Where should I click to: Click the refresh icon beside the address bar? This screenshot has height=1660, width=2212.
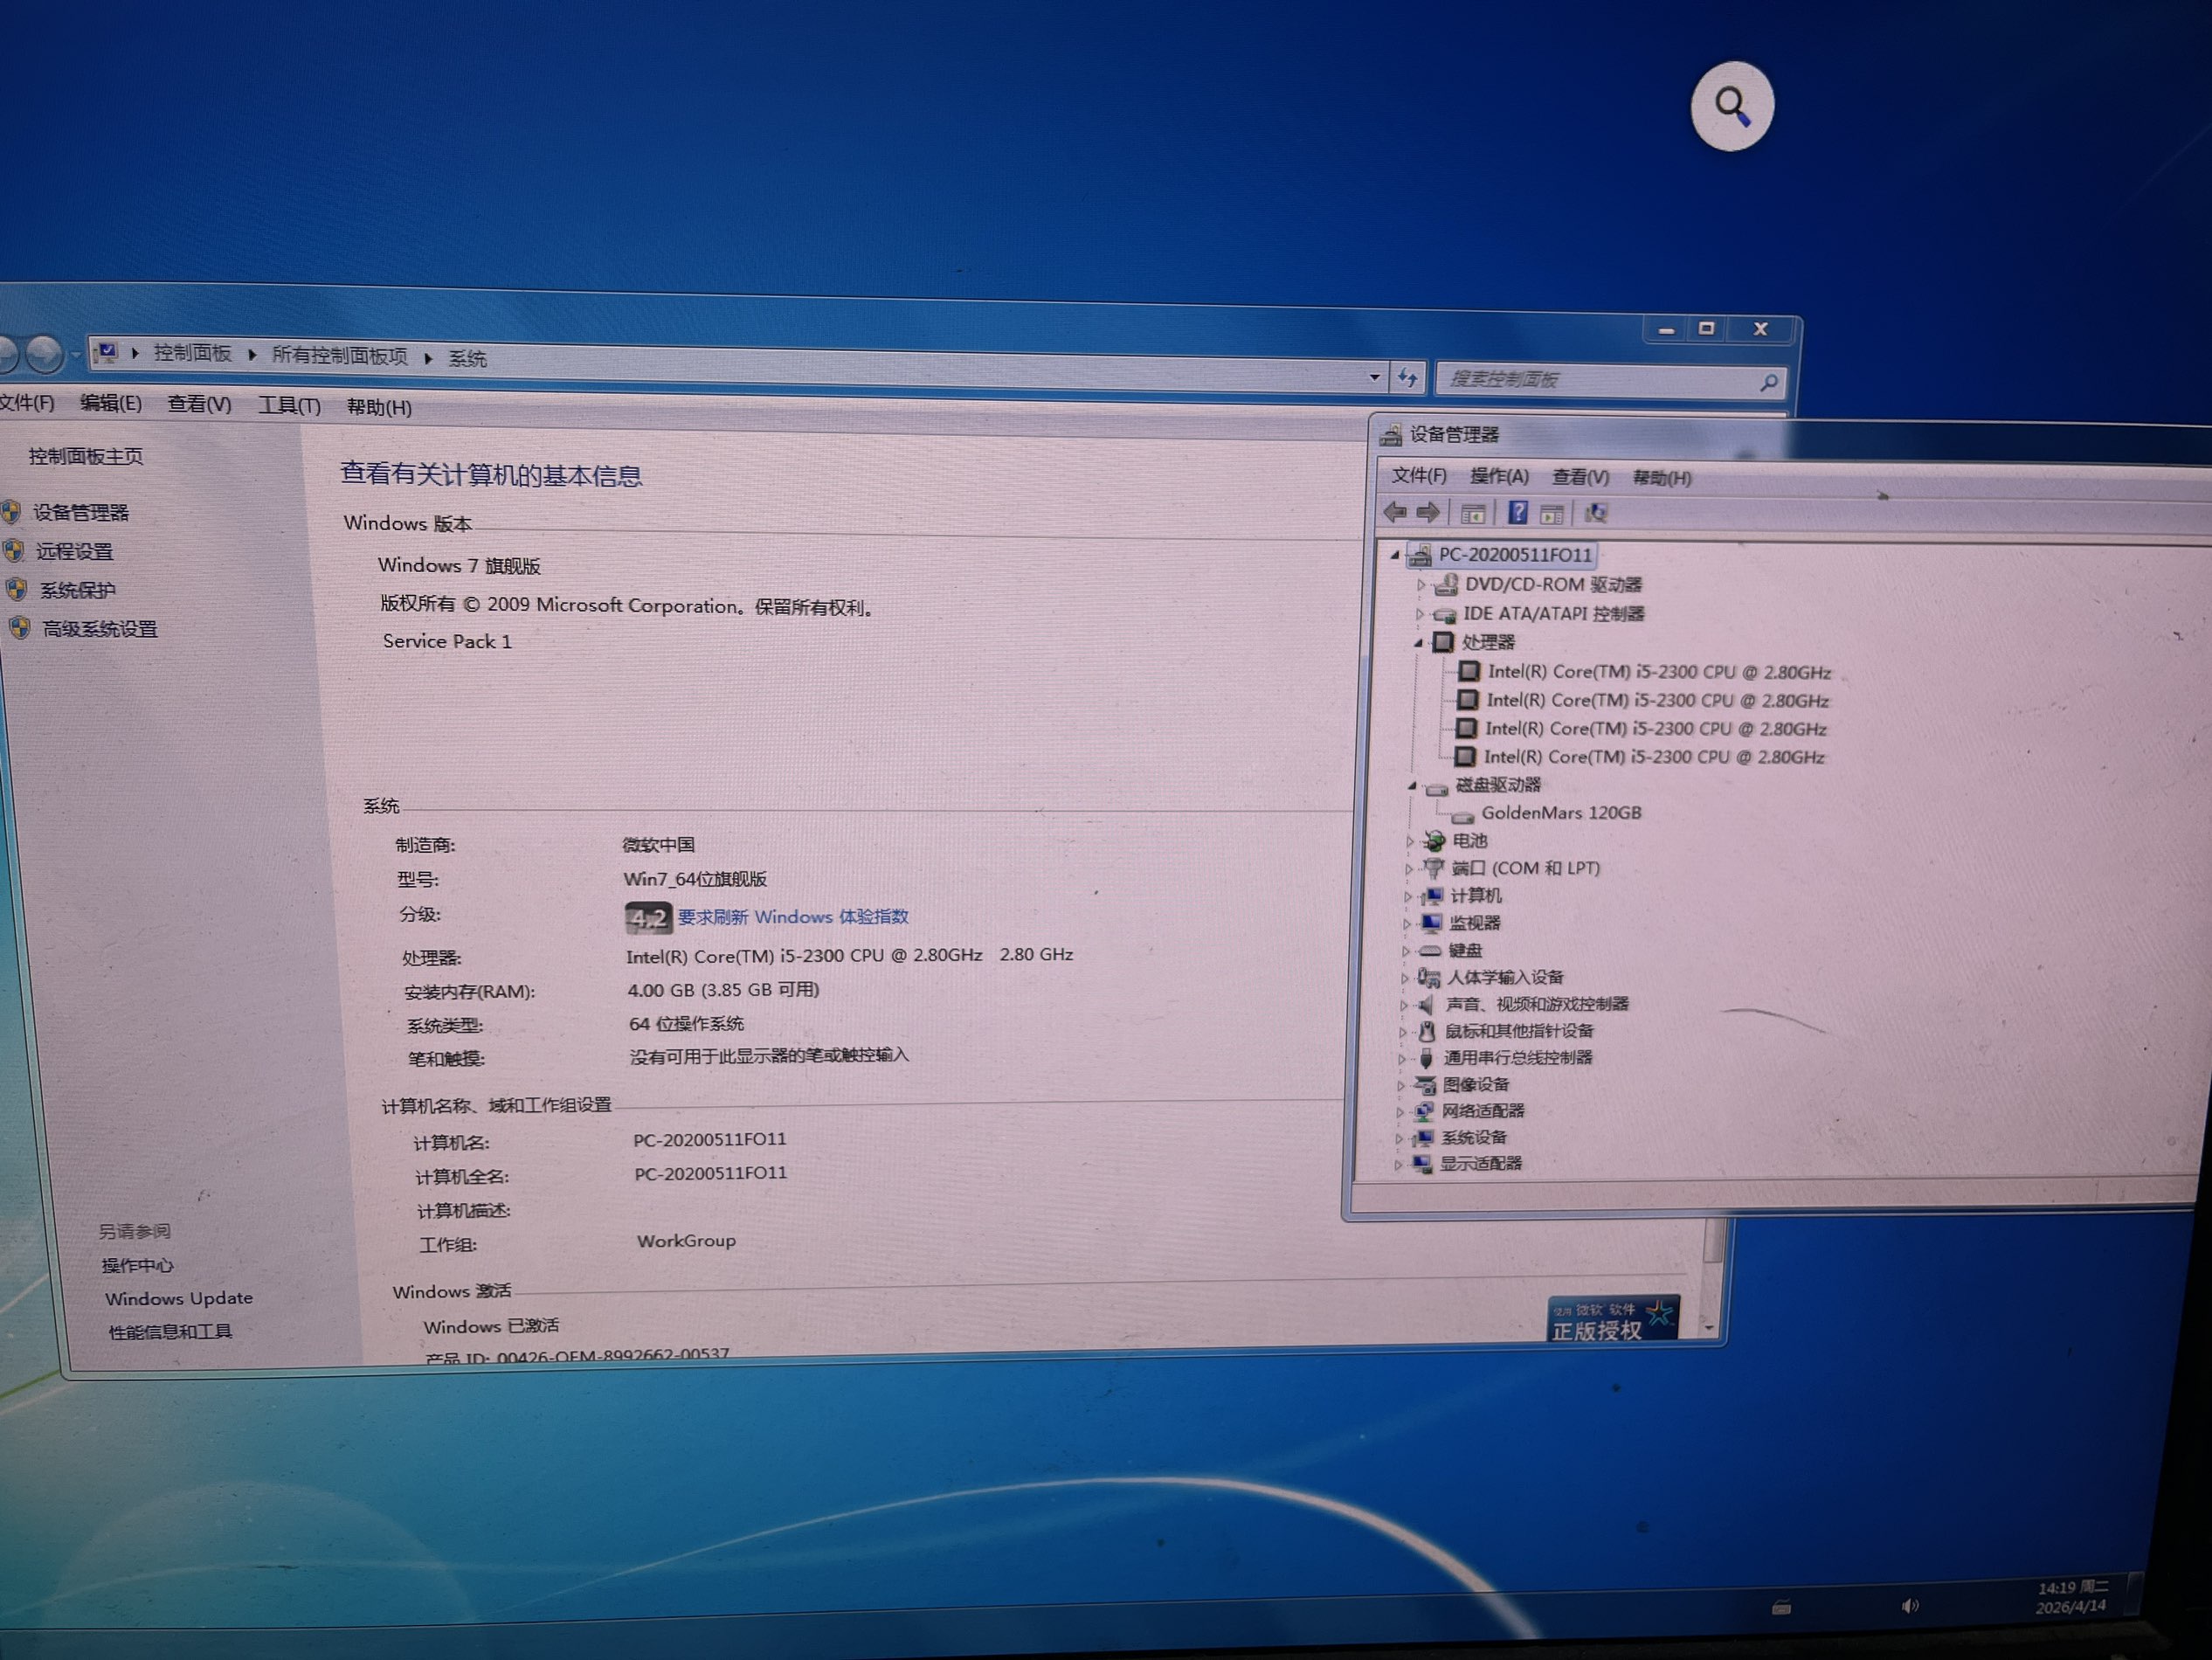pyautogui.click(x=1407, y=378)
